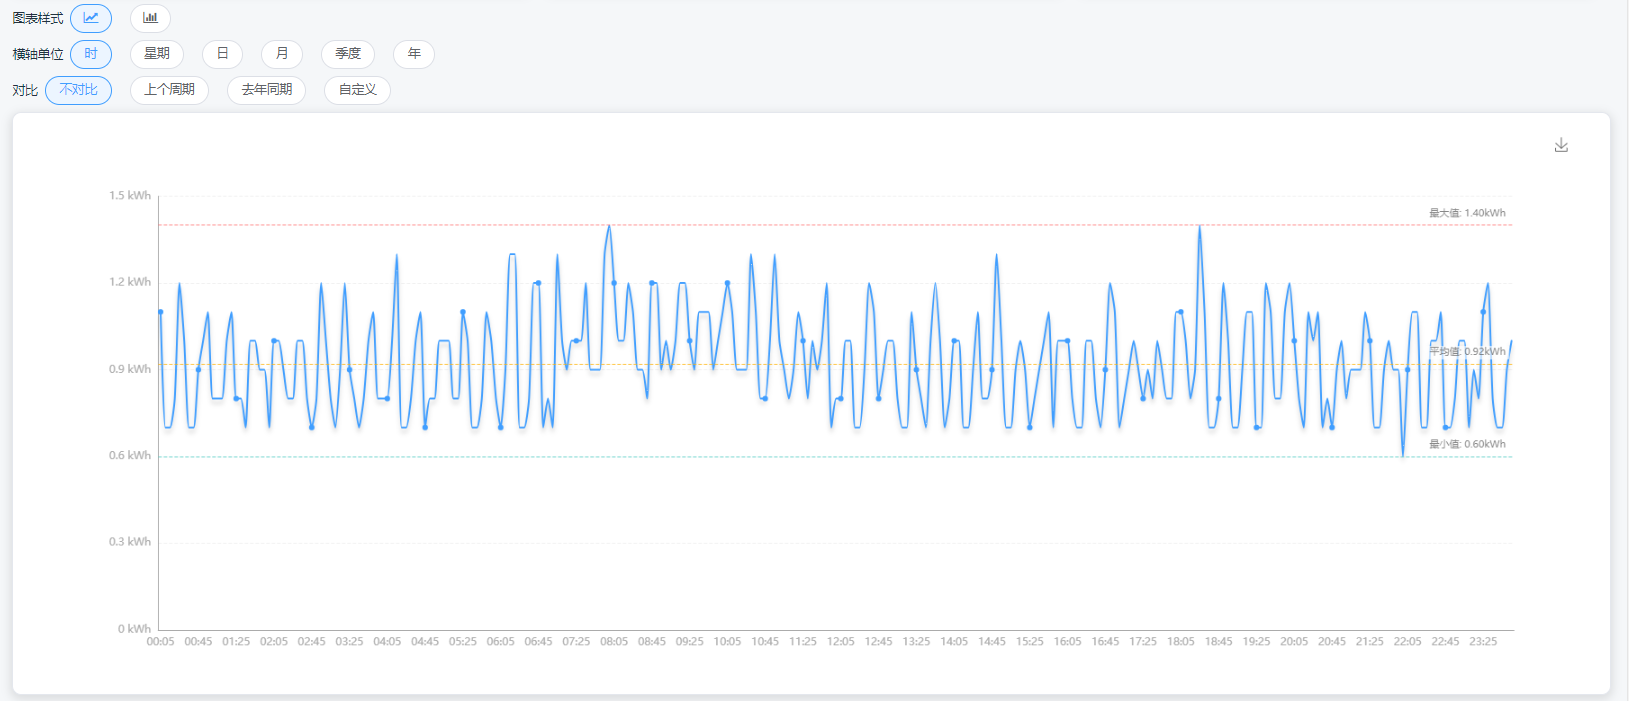Click the 12:05 label on the x-axis
The width and height of the screenshot is (1629, 701).
[841, 642]
